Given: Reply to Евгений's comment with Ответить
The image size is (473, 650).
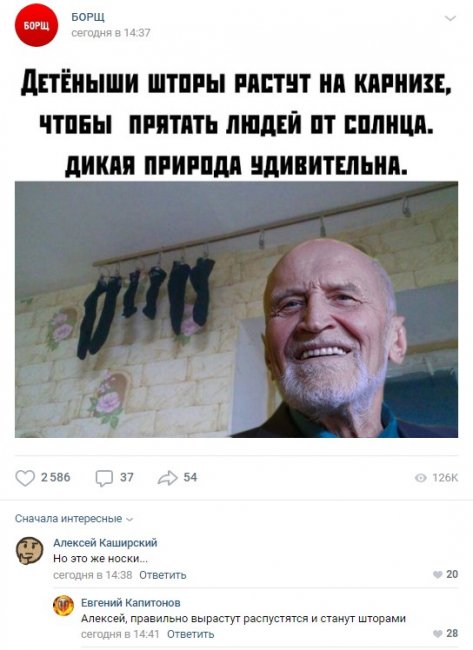Looking at the screenshot, I should pos(190,634).
